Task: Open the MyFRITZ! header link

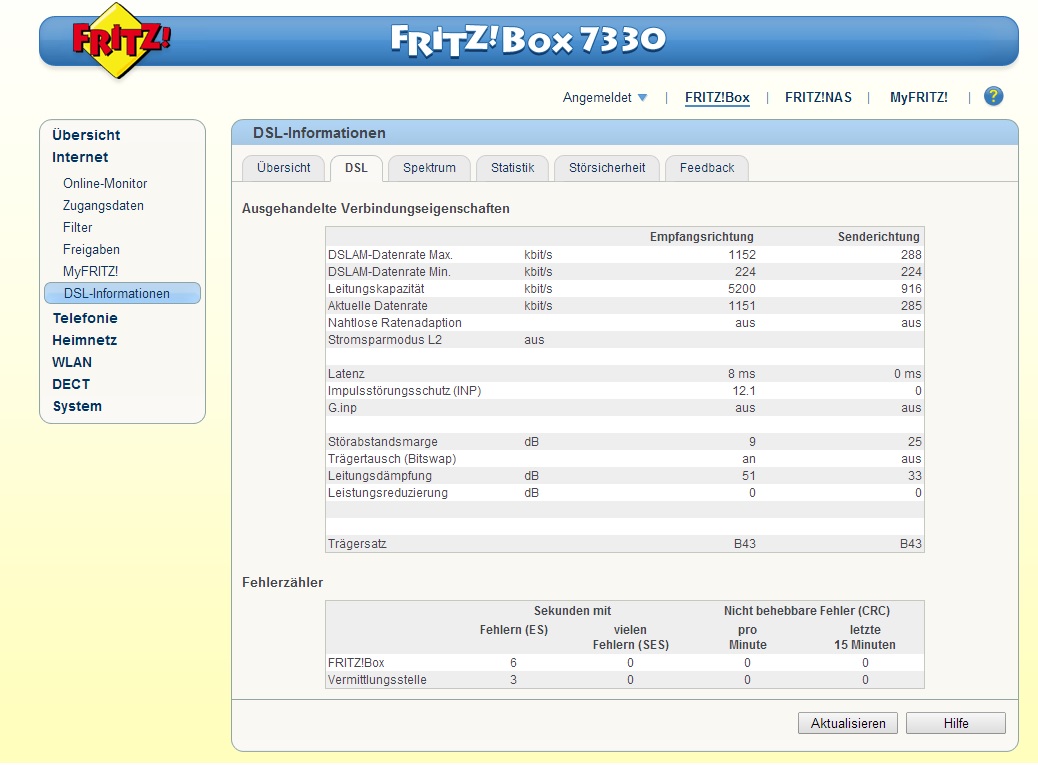Action: (x=918, y=97)
